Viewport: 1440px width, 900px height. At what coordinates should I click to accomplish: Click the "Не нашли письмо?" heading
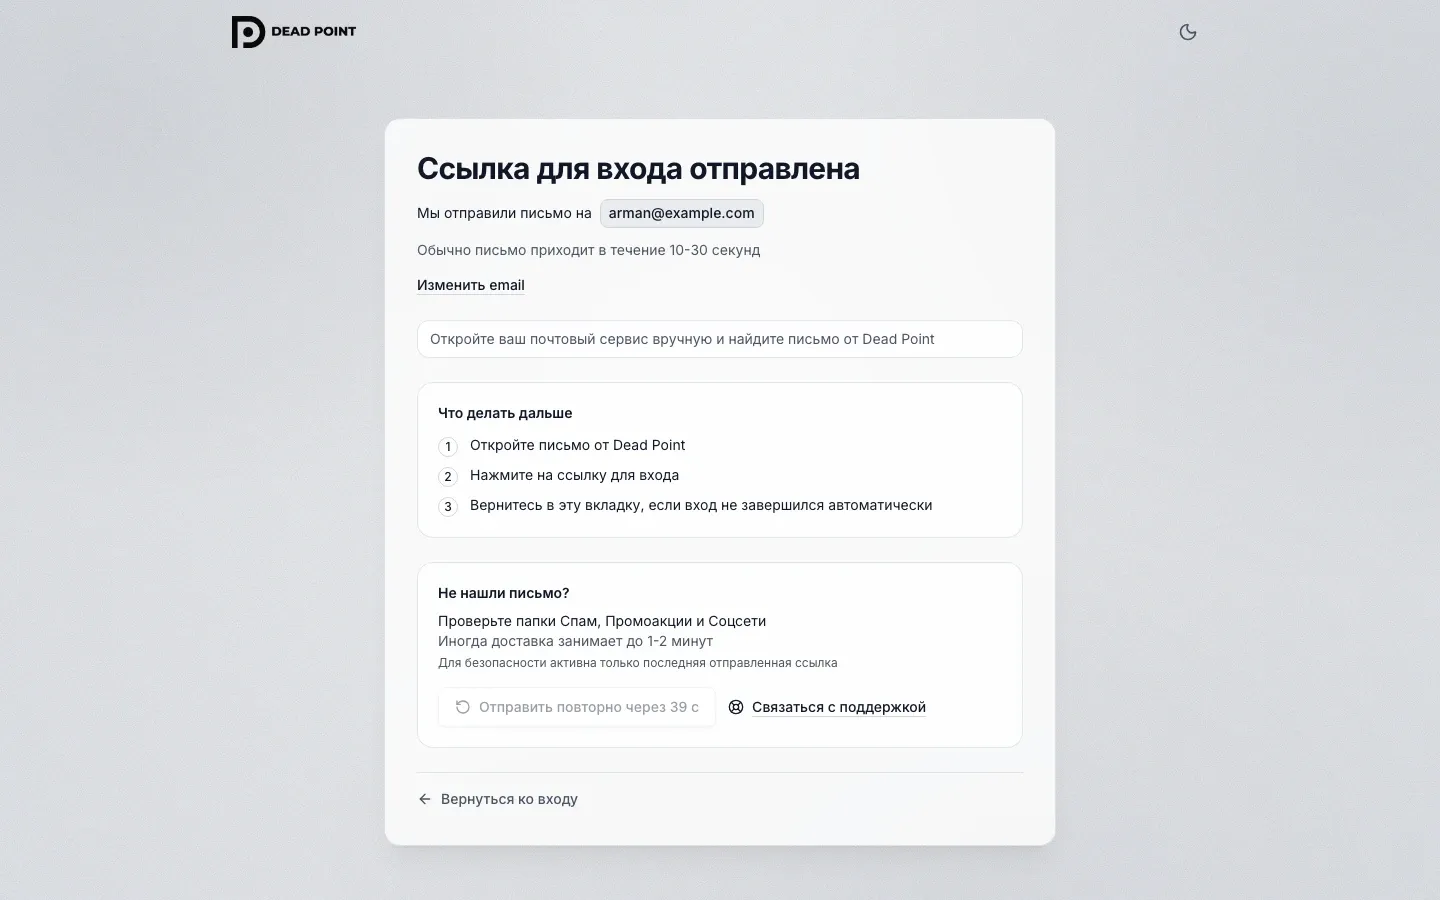click(504, 593)
